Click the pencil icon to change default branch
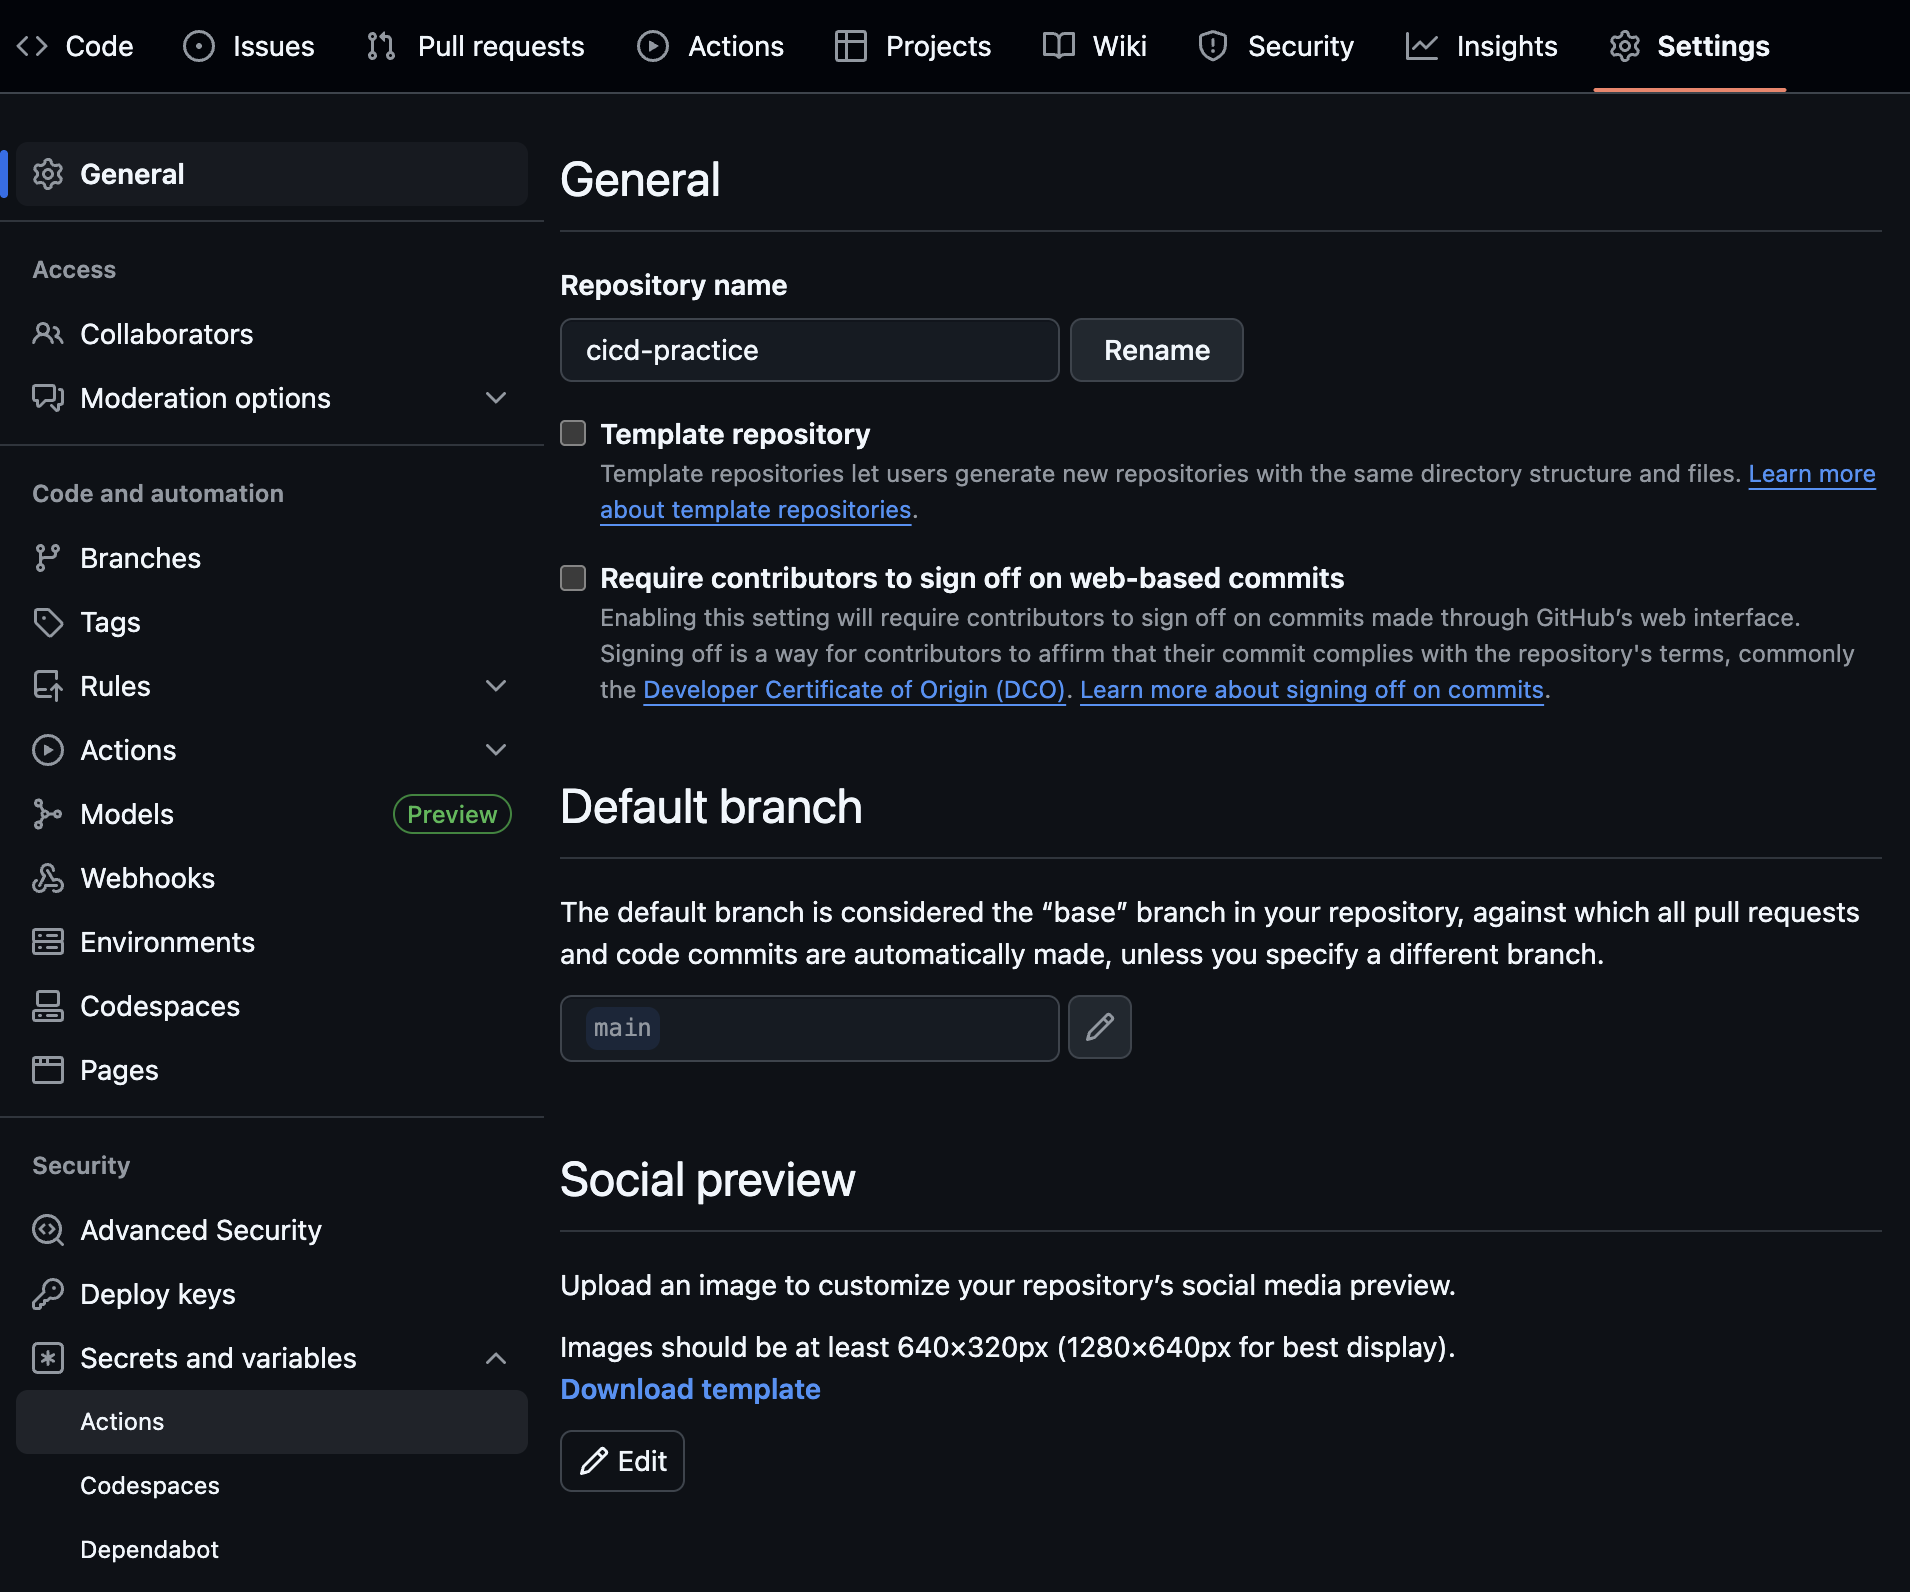 click(x=1100, y=1027)
